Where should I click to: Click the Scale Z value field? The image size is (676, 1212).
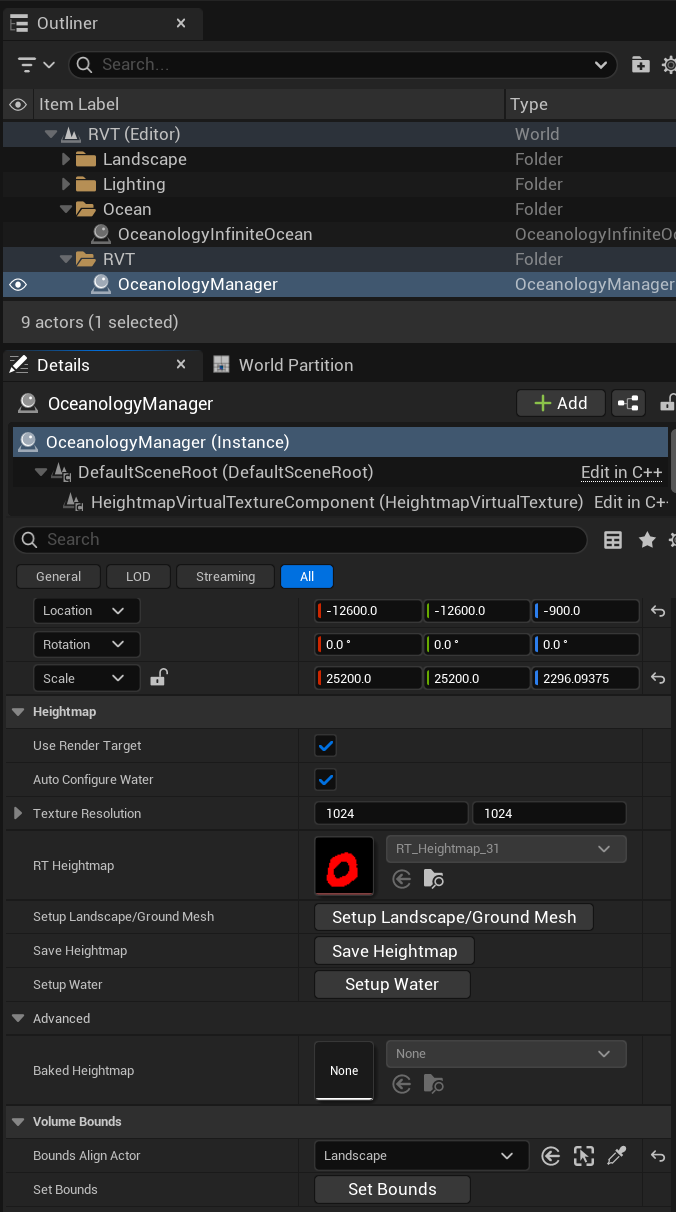coord(586,678)
